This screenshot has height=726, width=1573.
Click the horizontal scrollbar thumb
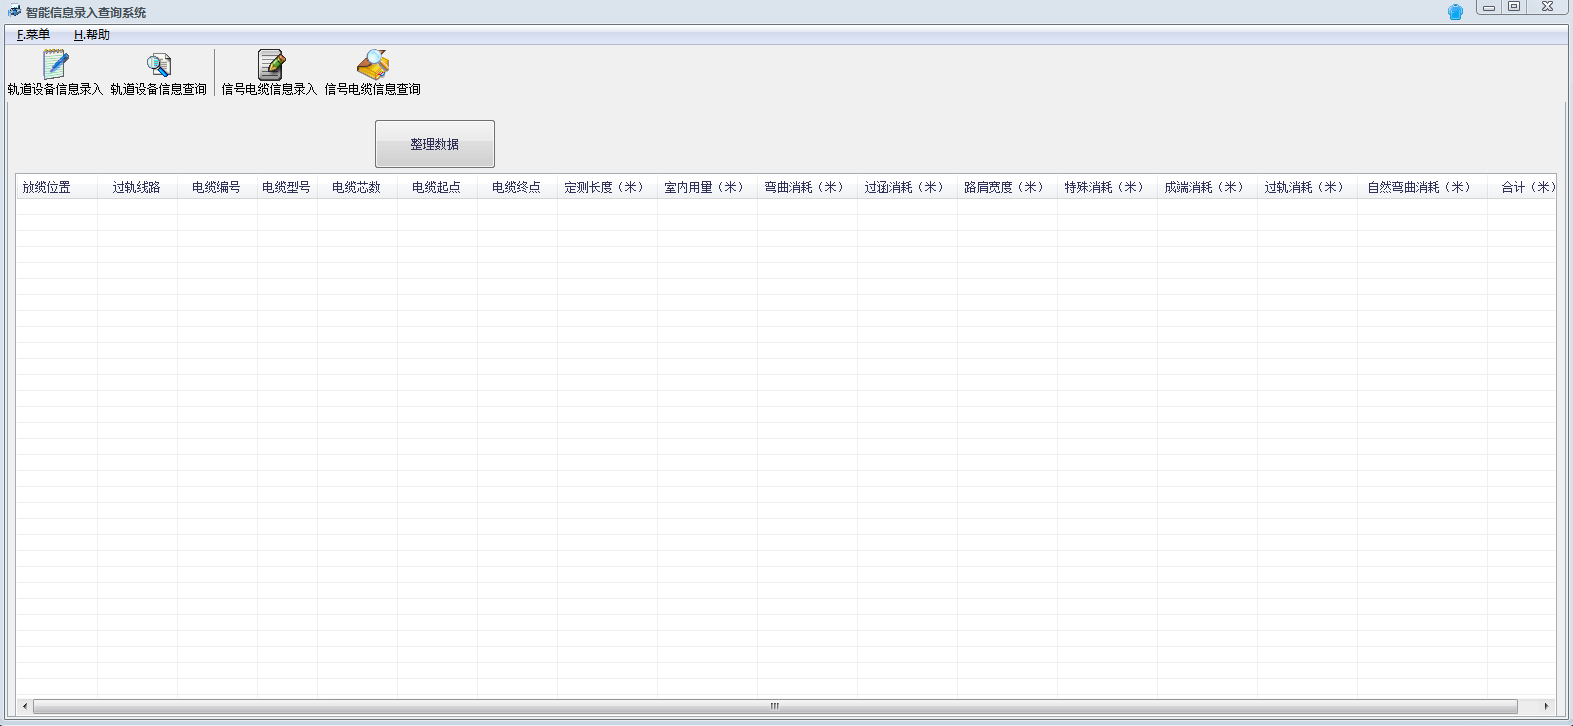pyautogui.click(x=774, y=706)
